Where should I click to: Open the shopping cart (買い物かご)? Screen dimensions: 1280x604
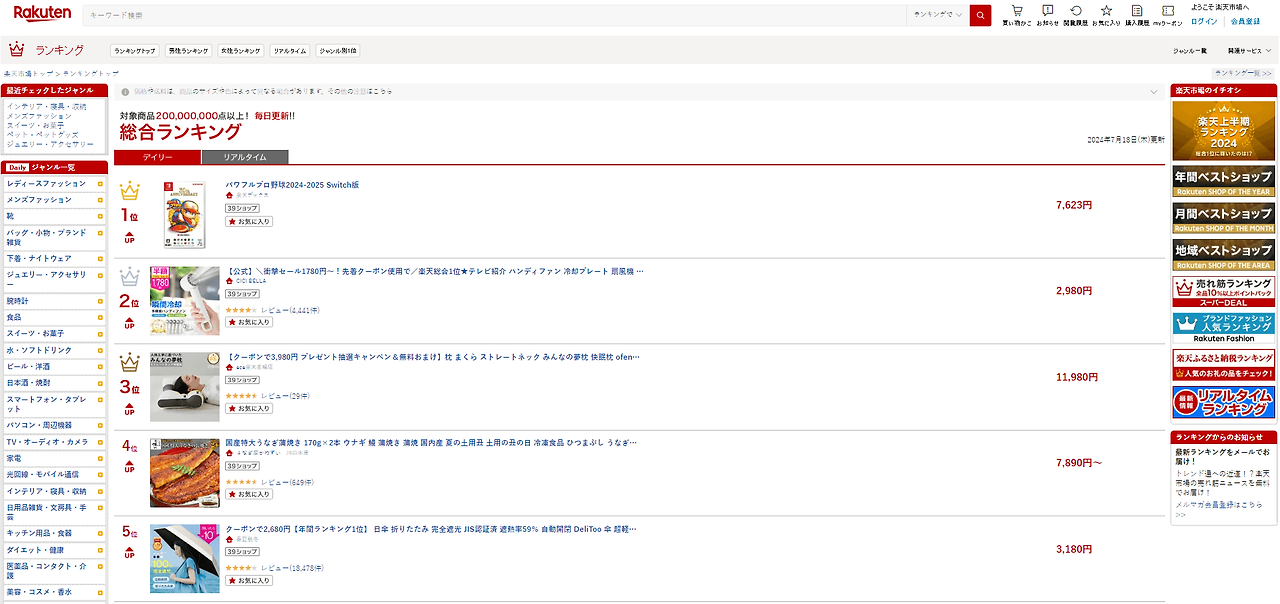pyautogui.click(x=1017, y=15)
